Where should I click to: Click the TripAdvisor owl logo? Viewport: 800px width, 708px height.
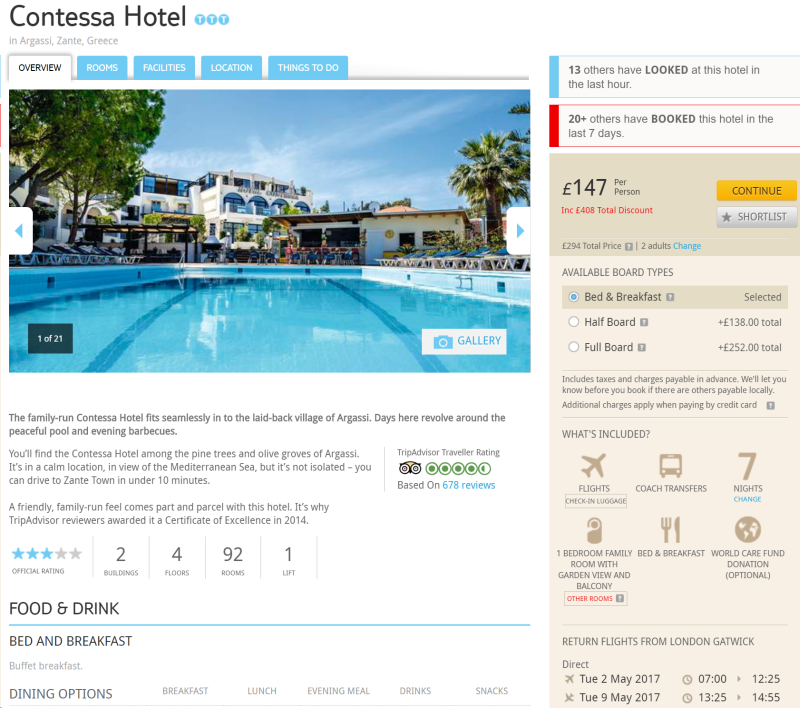click(410, 468)
